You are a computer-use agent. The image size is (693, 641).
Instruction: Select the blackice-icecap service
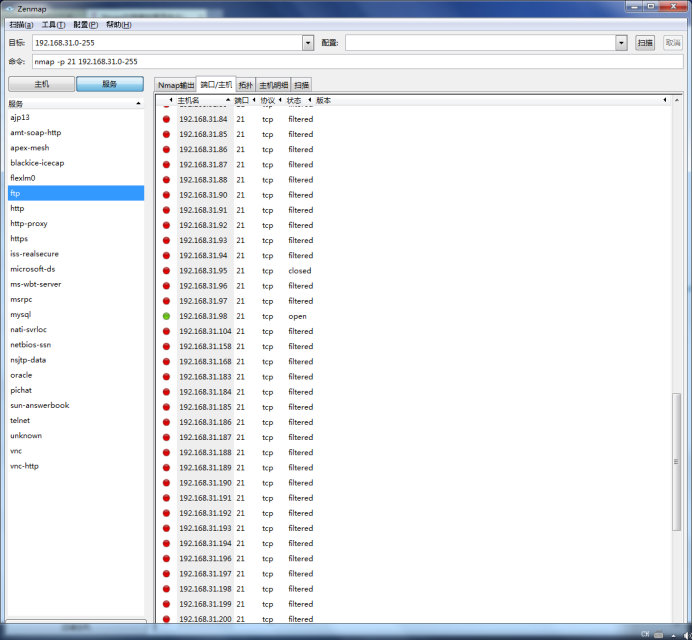pos(76,163)
